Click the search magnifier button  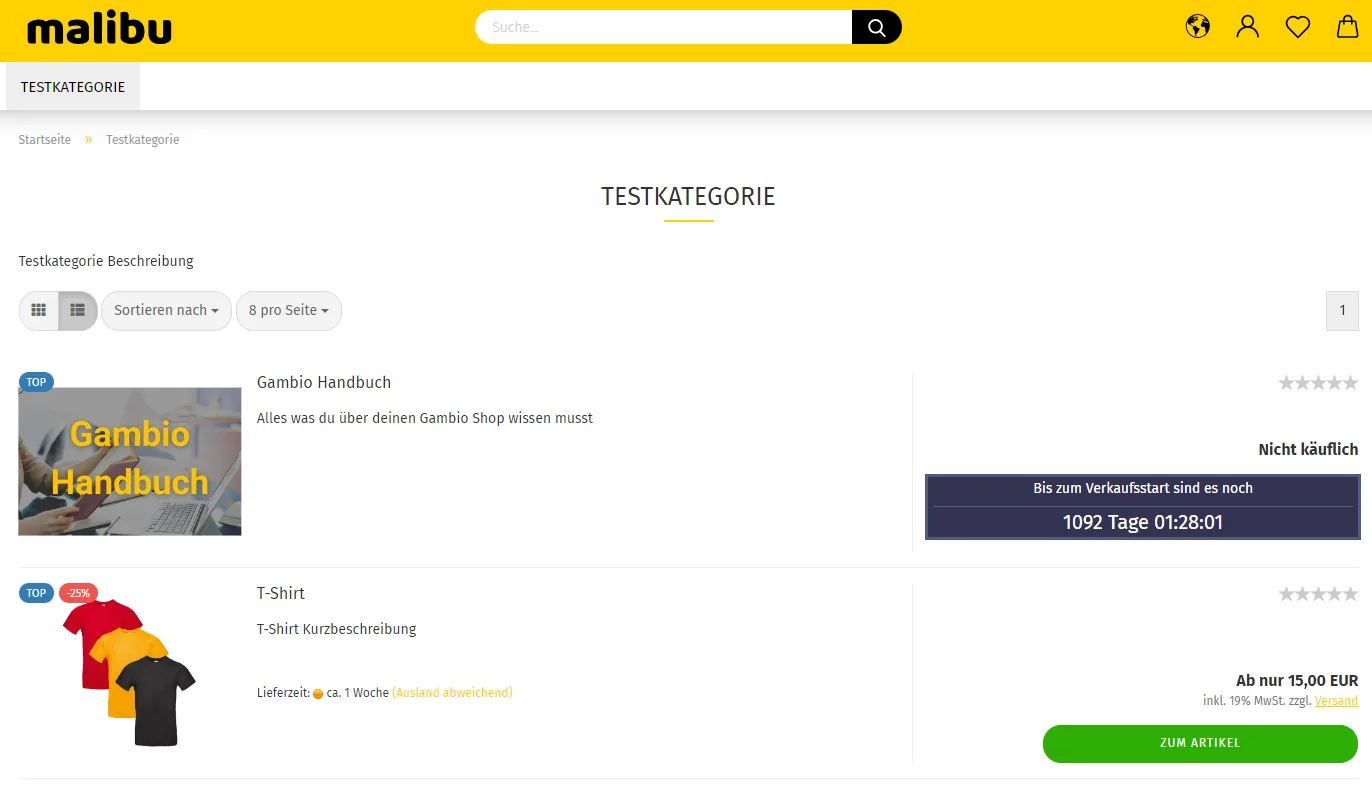click(877, 27)
